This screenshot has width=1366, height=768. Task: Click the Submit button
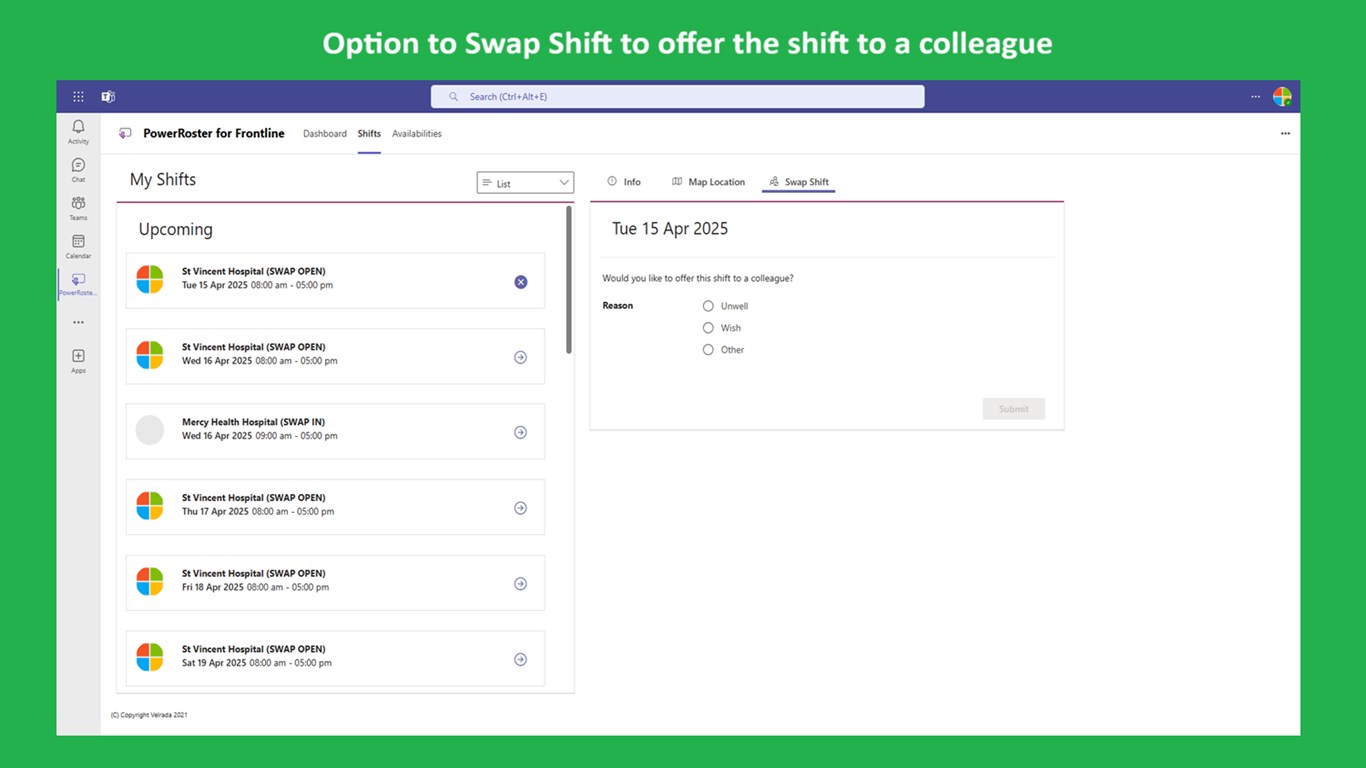(x=1013, y=409)
